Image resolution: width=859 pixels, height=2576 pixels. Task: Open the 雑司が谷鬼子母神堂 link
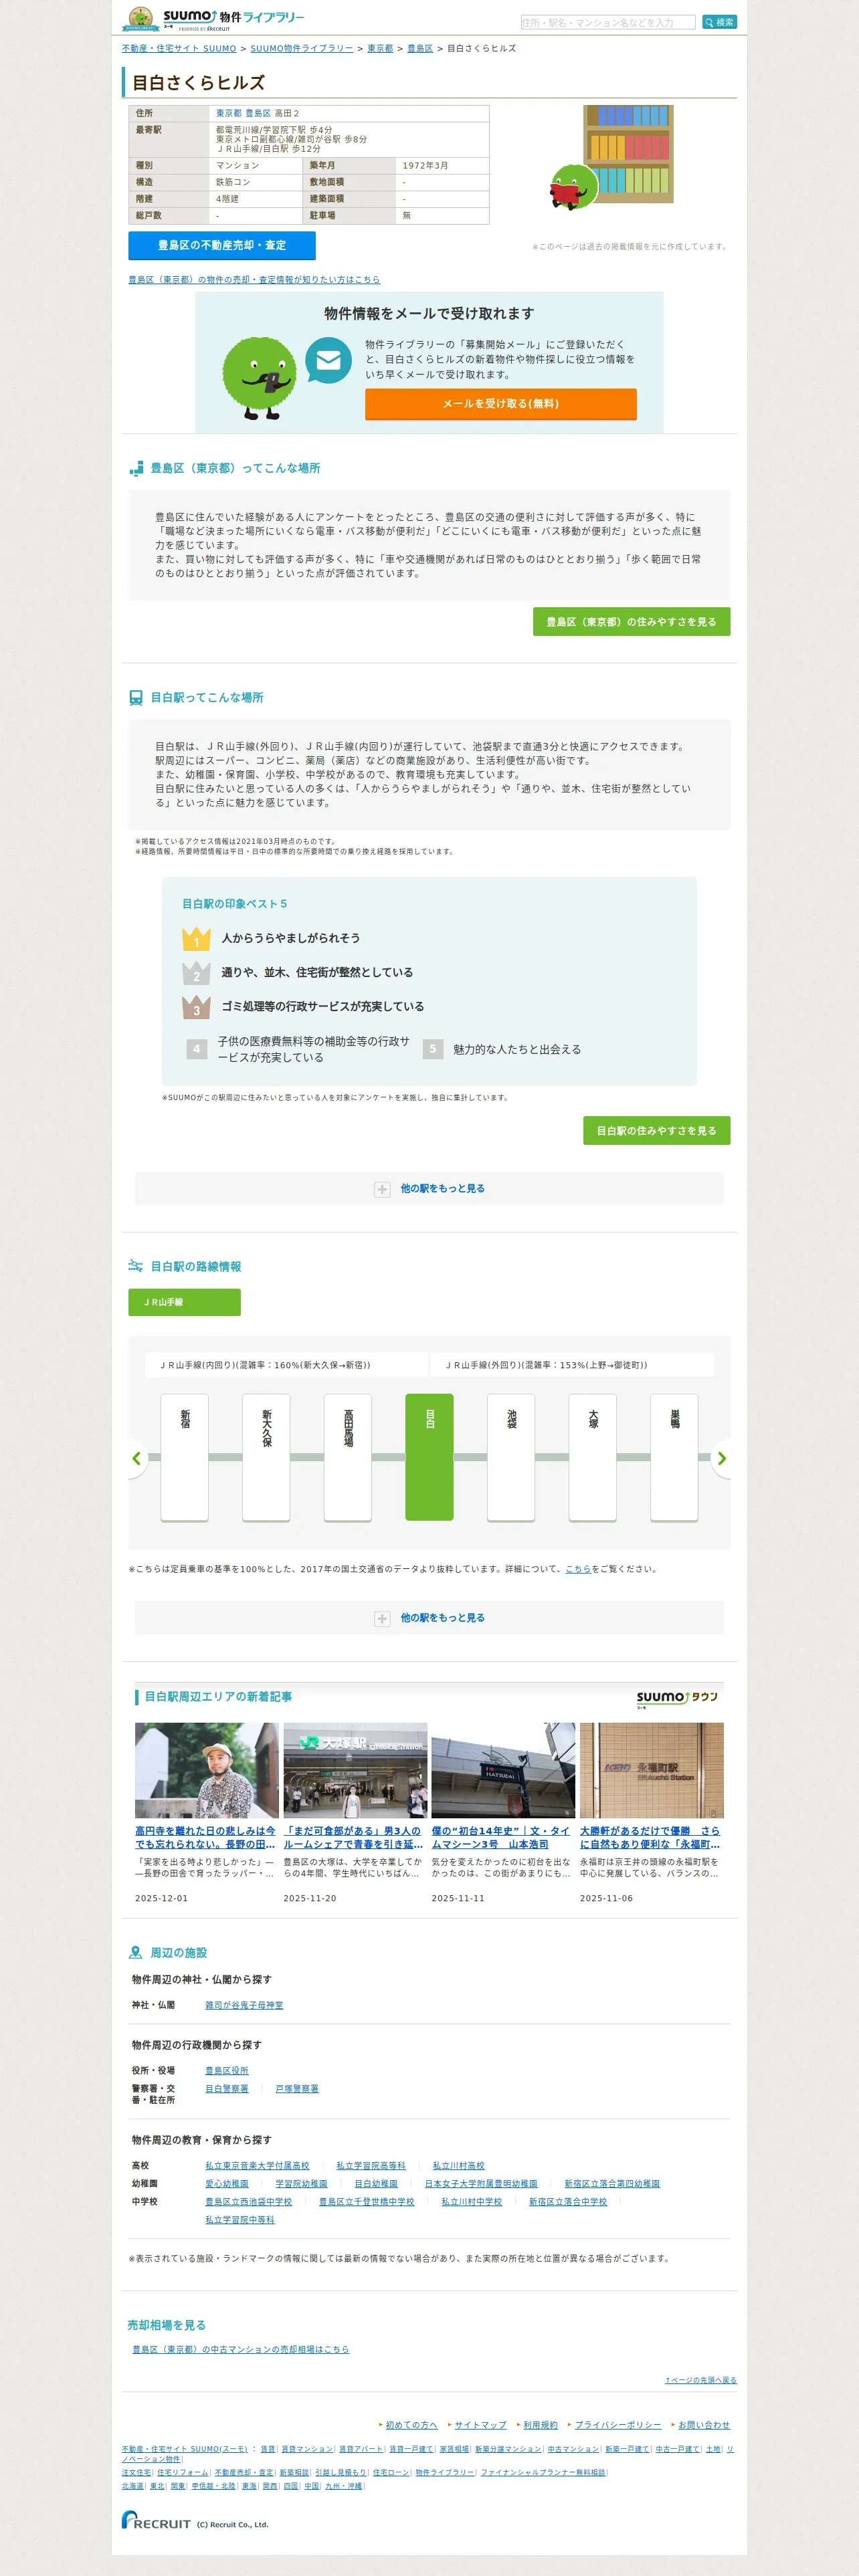coord(244,2005)
